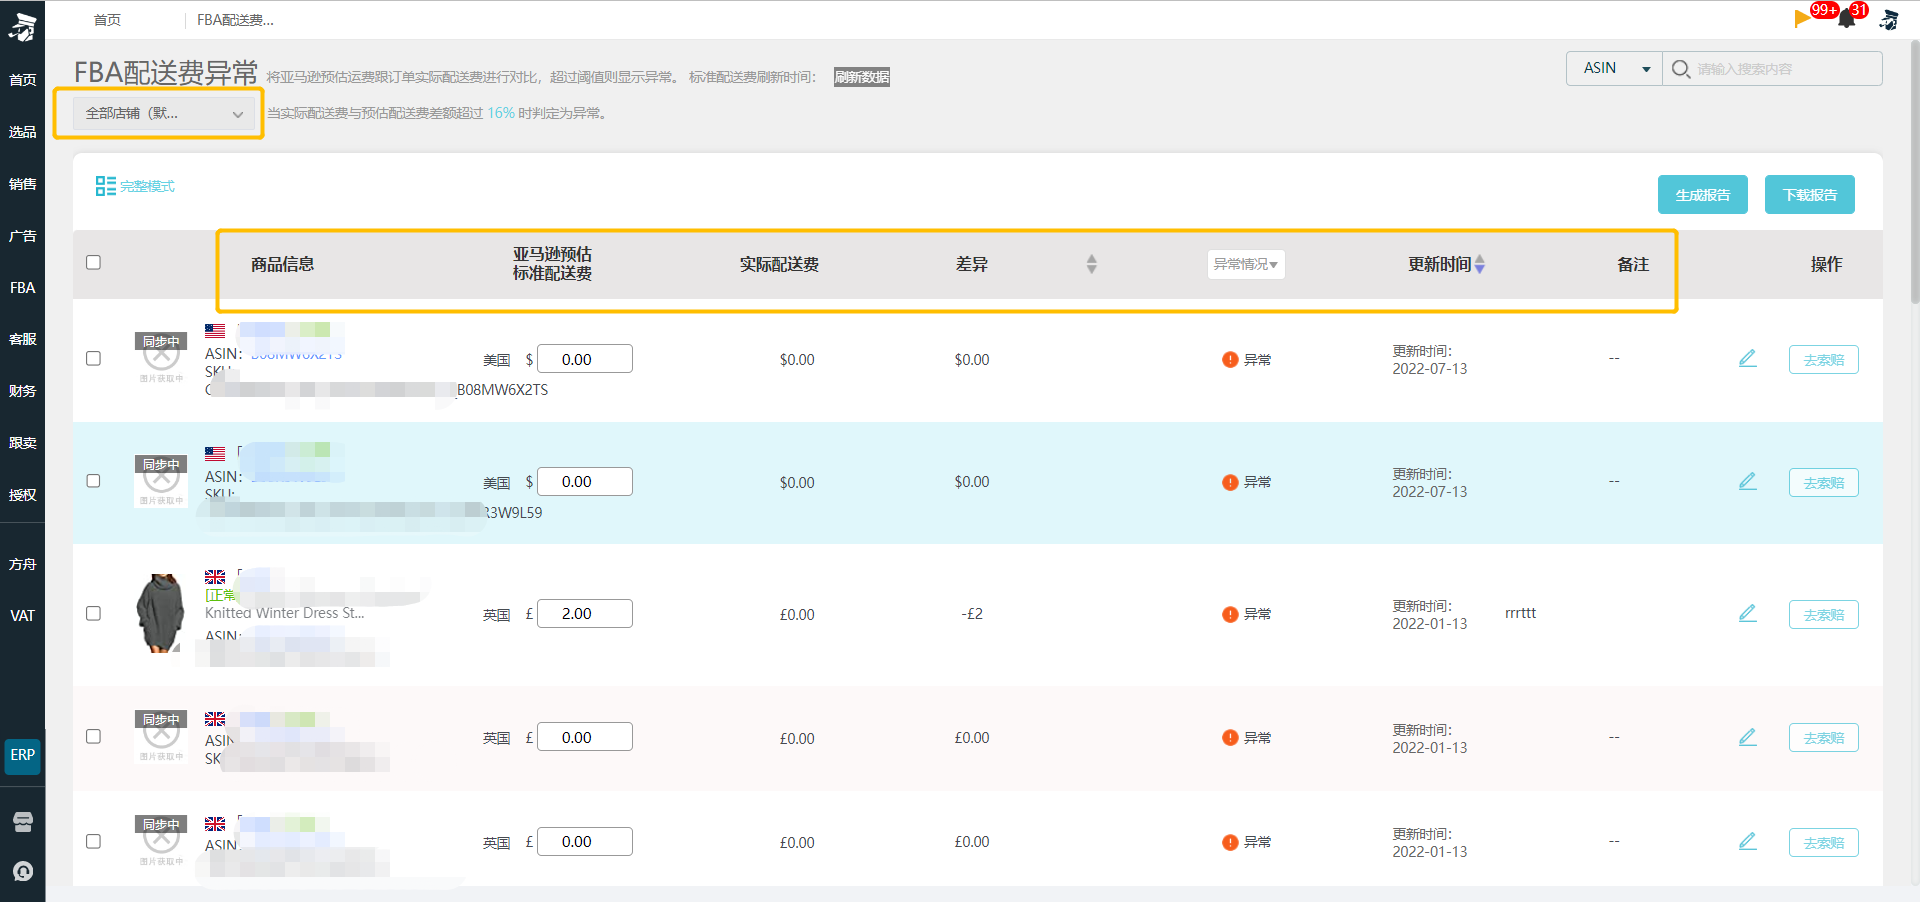
Task: Click 异常 status icon in B08MW6X2TS row
Action: pyautogui.click(x=1230, y=360)
